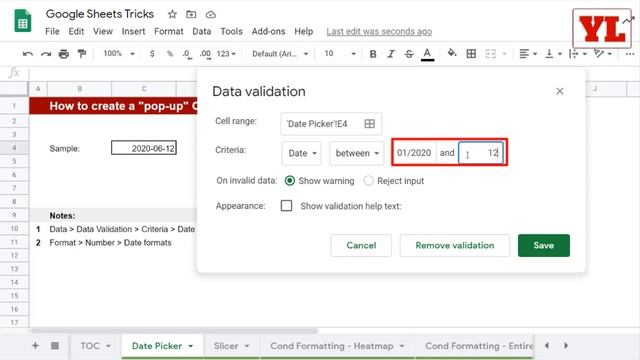Toggle Italic formatting
Image resolution: width=640 pixels, height=360 pixels.
pos(391,54)
